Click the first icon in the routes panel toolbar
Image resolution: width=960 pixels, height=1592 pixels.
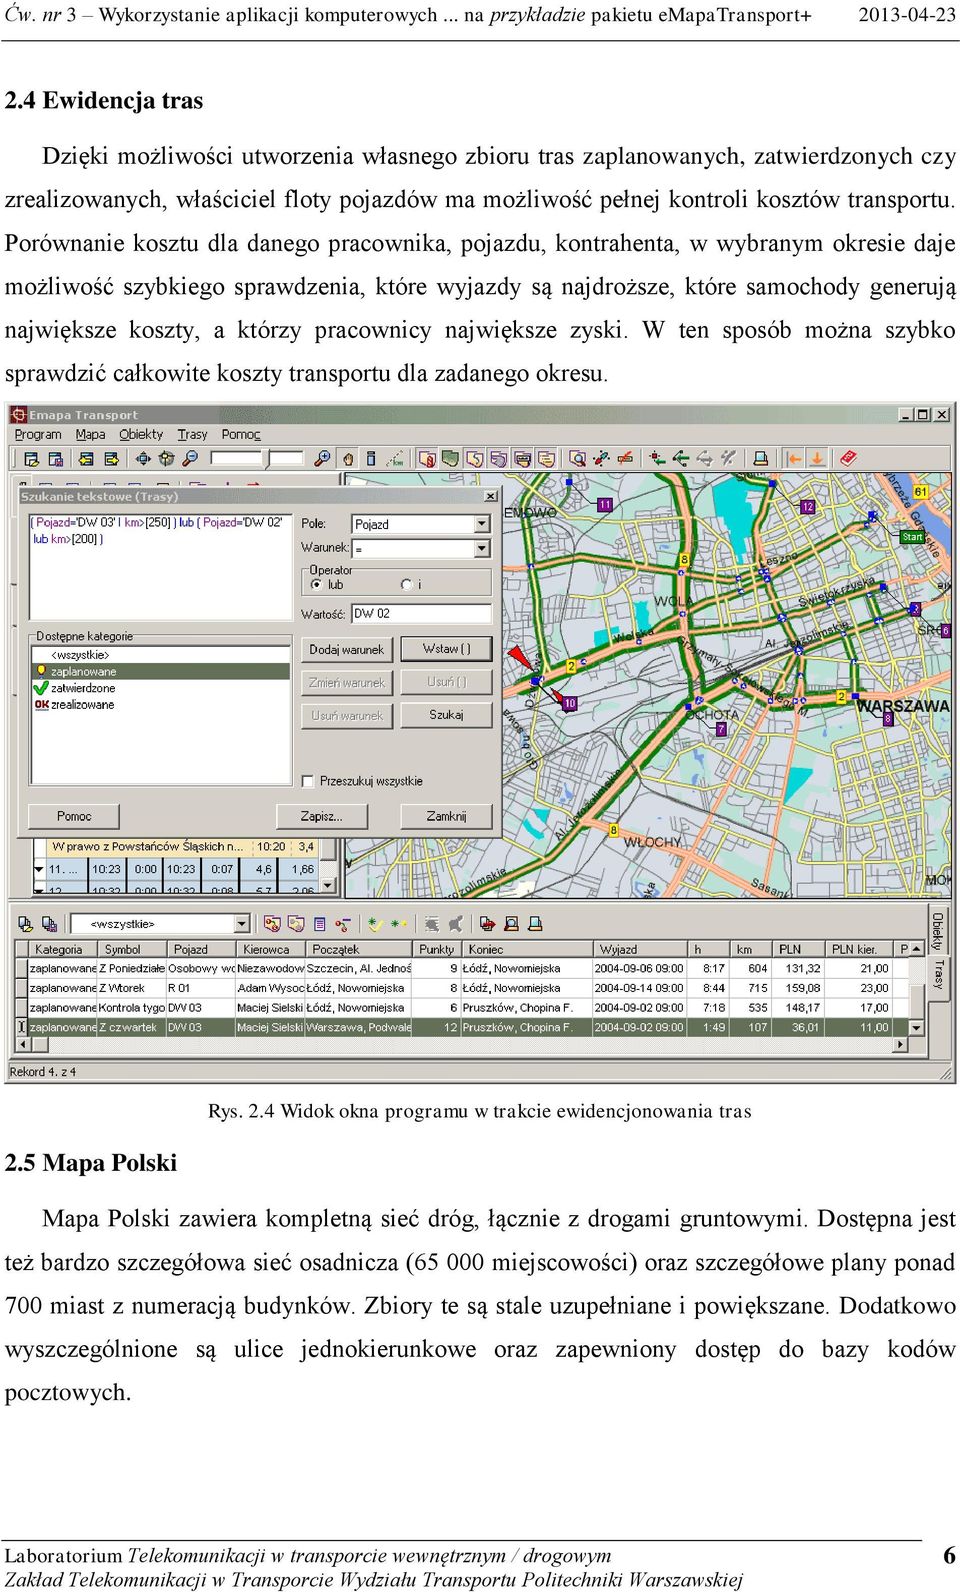26,923
